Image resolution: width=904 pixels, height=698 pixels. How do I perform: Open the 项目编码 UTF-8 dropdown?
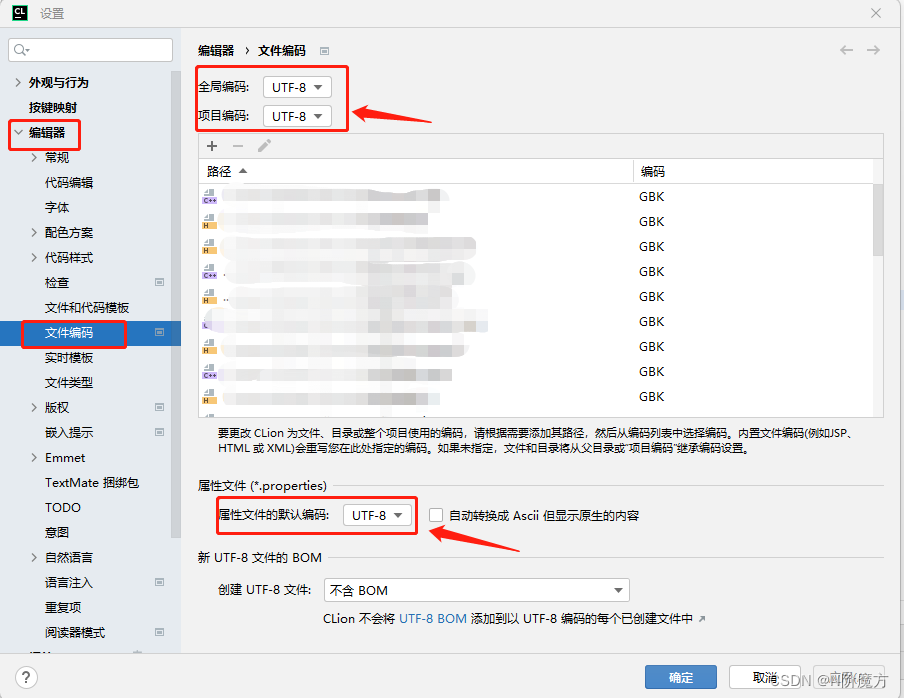coord(297,116)
